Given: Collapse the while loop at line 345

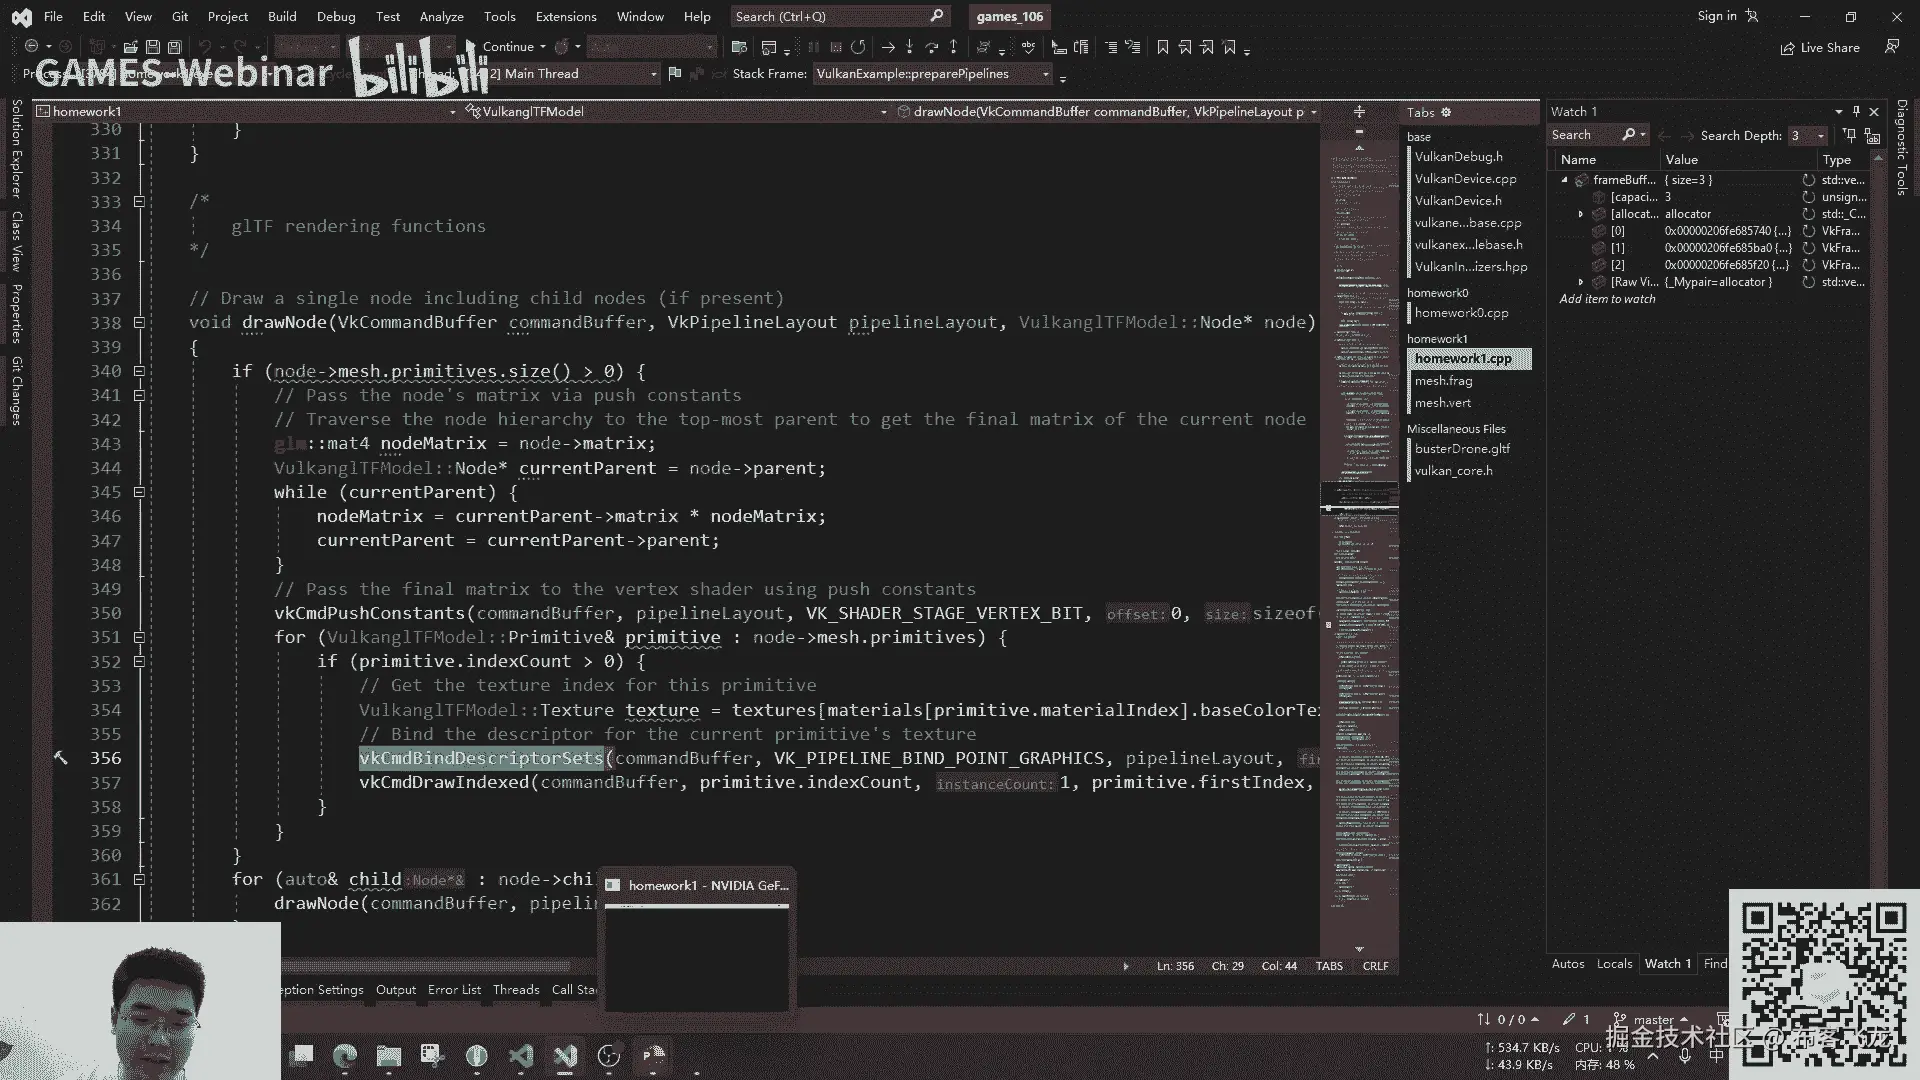Looking at the screenshot, I should click(139, 492).
